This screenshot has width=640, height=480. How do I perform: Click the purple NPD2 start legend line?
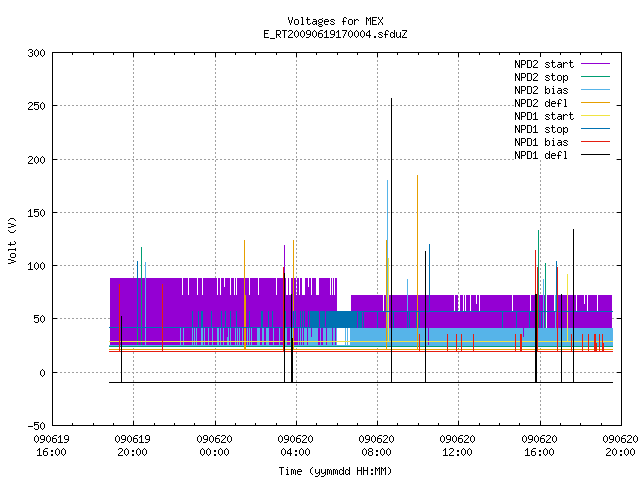coord(596,64)
